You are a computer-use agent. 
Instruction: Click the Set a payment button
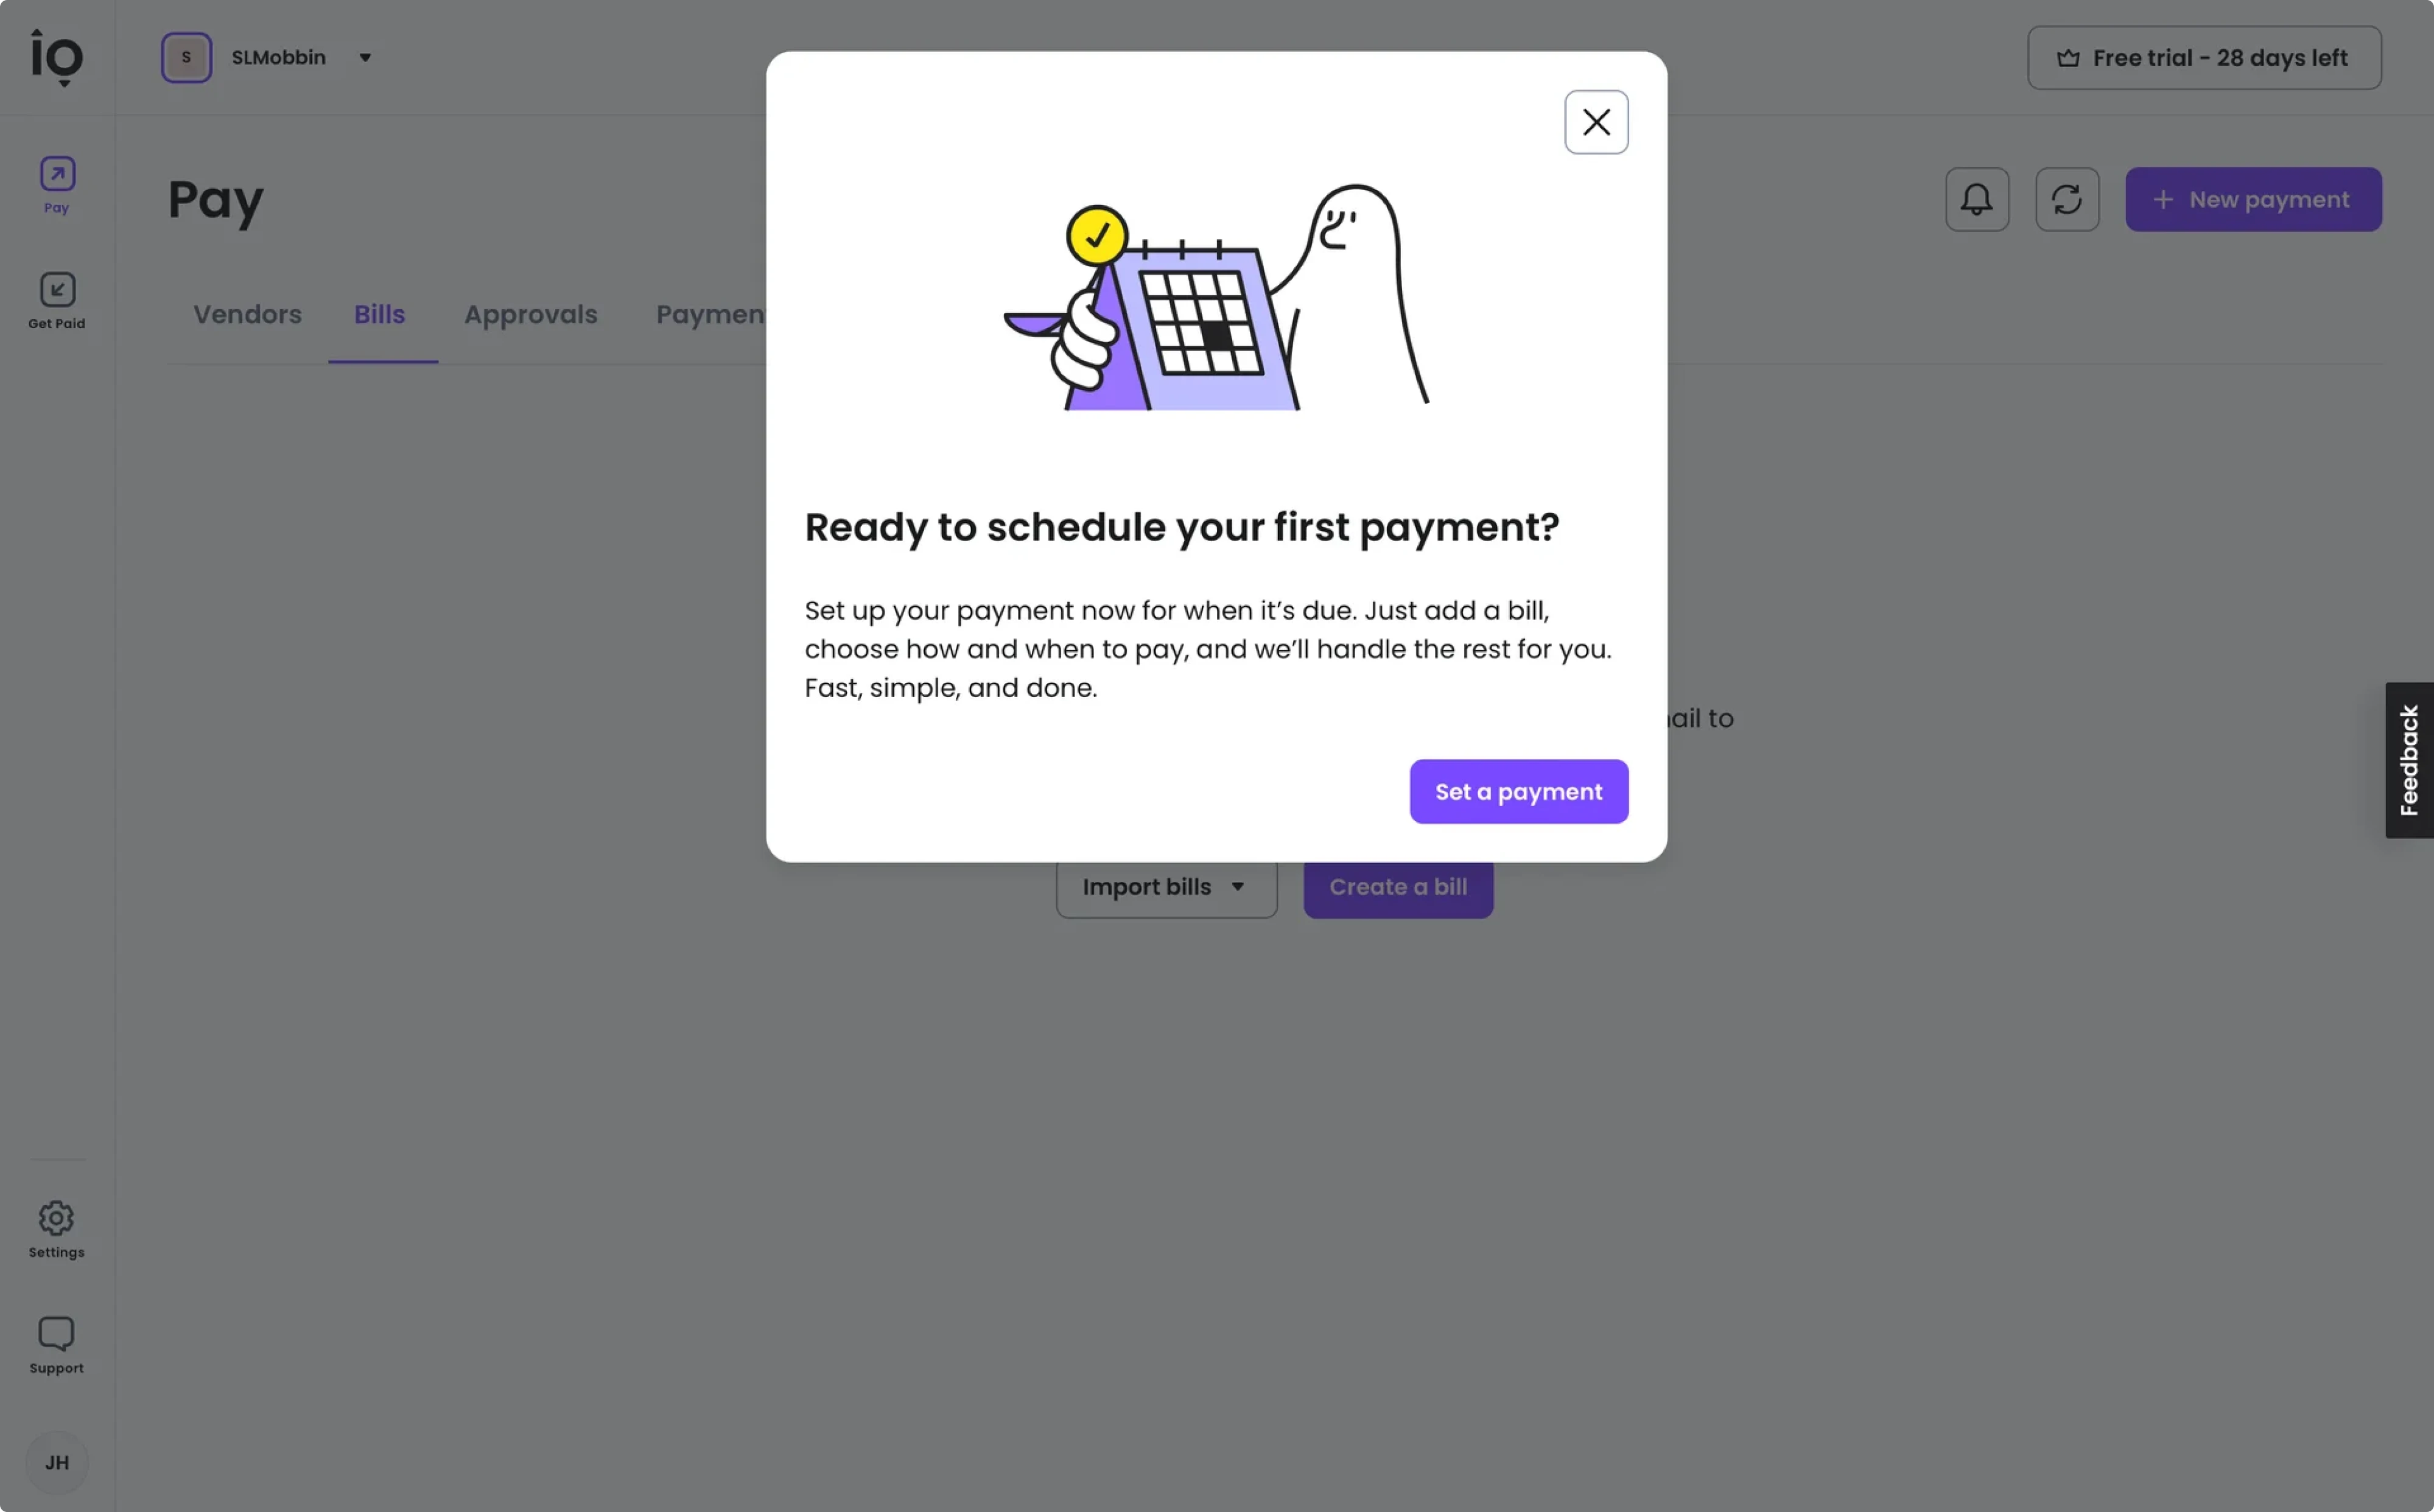click(1517, 791)
